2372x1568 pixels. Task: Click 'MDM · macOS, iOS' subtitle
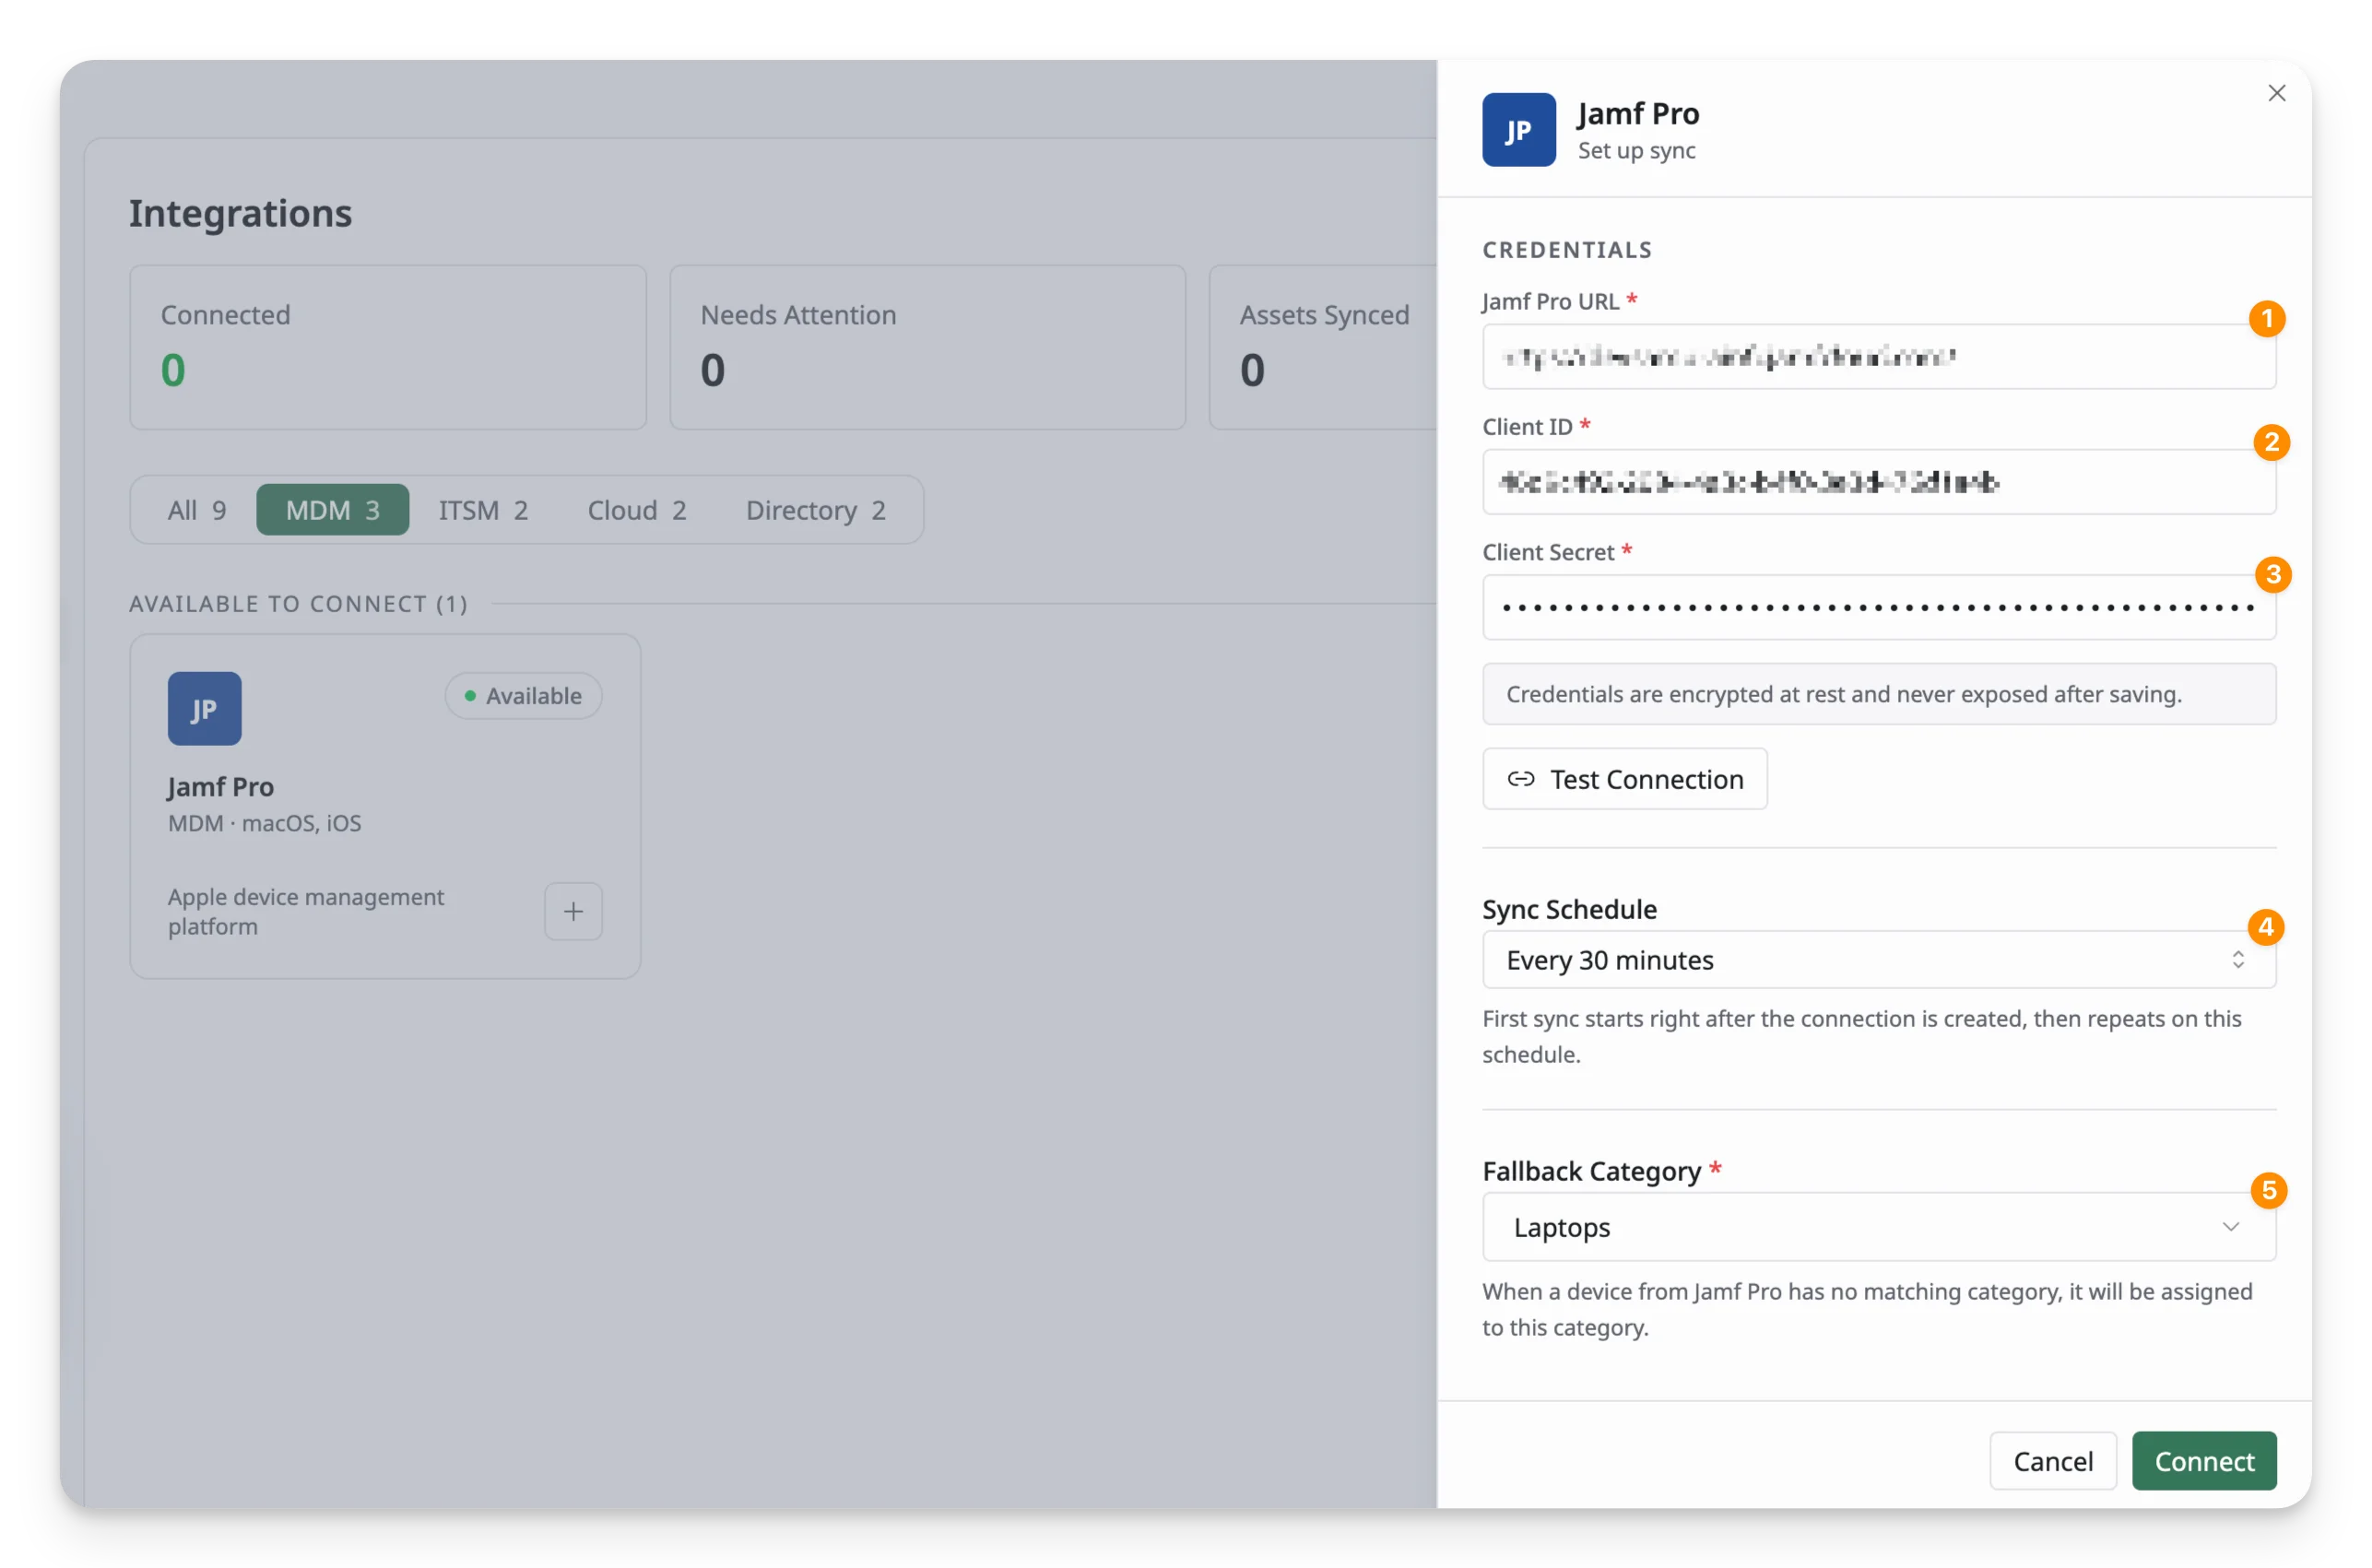[264, 823]
